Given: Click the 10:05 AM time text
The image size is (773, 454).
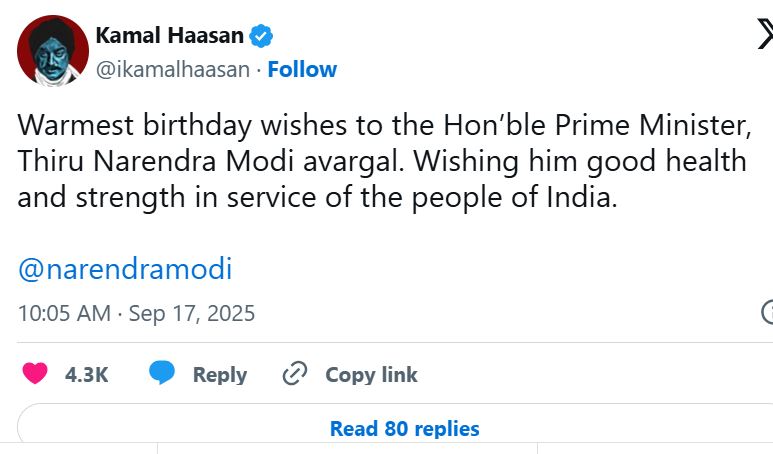Looking at the screenshot, I should point(64,313).
